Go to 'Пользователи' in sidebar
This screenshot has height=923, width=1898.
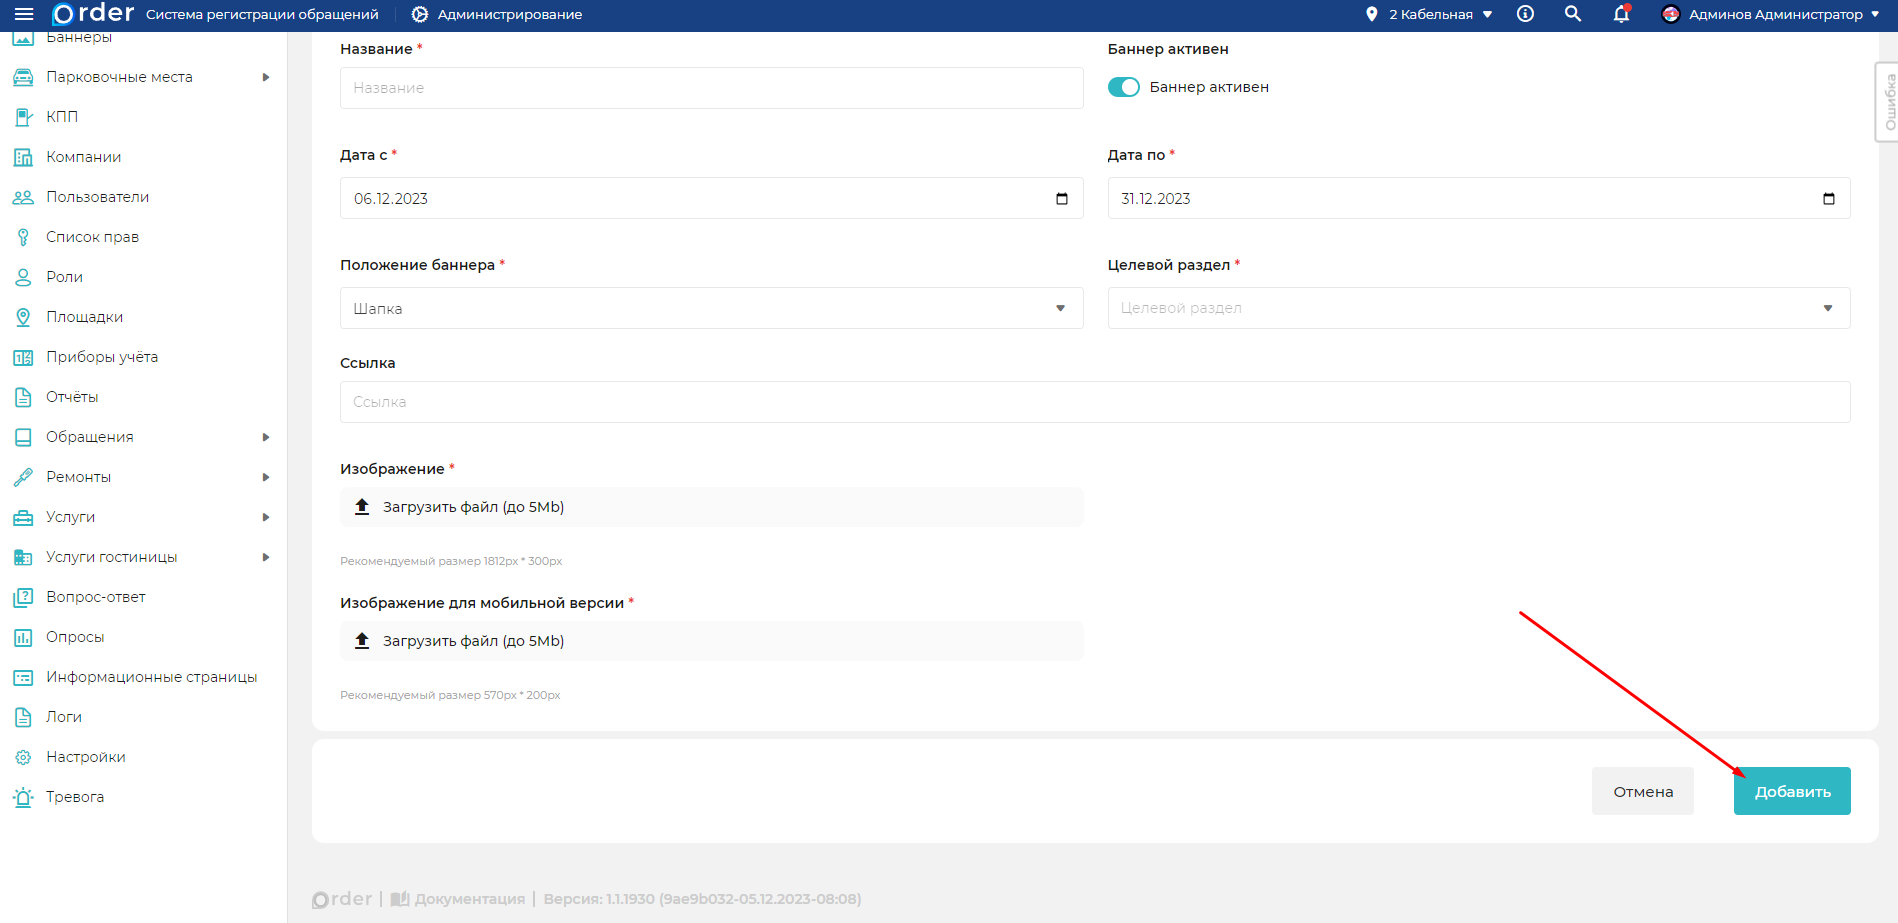point(97,197)
